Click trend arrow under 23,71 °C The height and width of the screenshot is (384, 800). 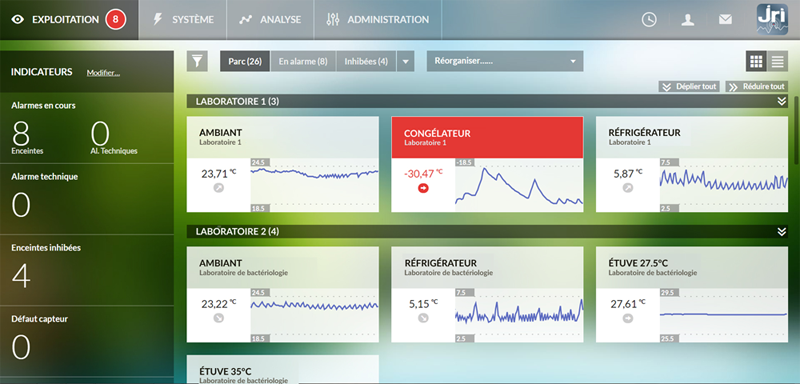pyautogui.click(x=218, y=189)
